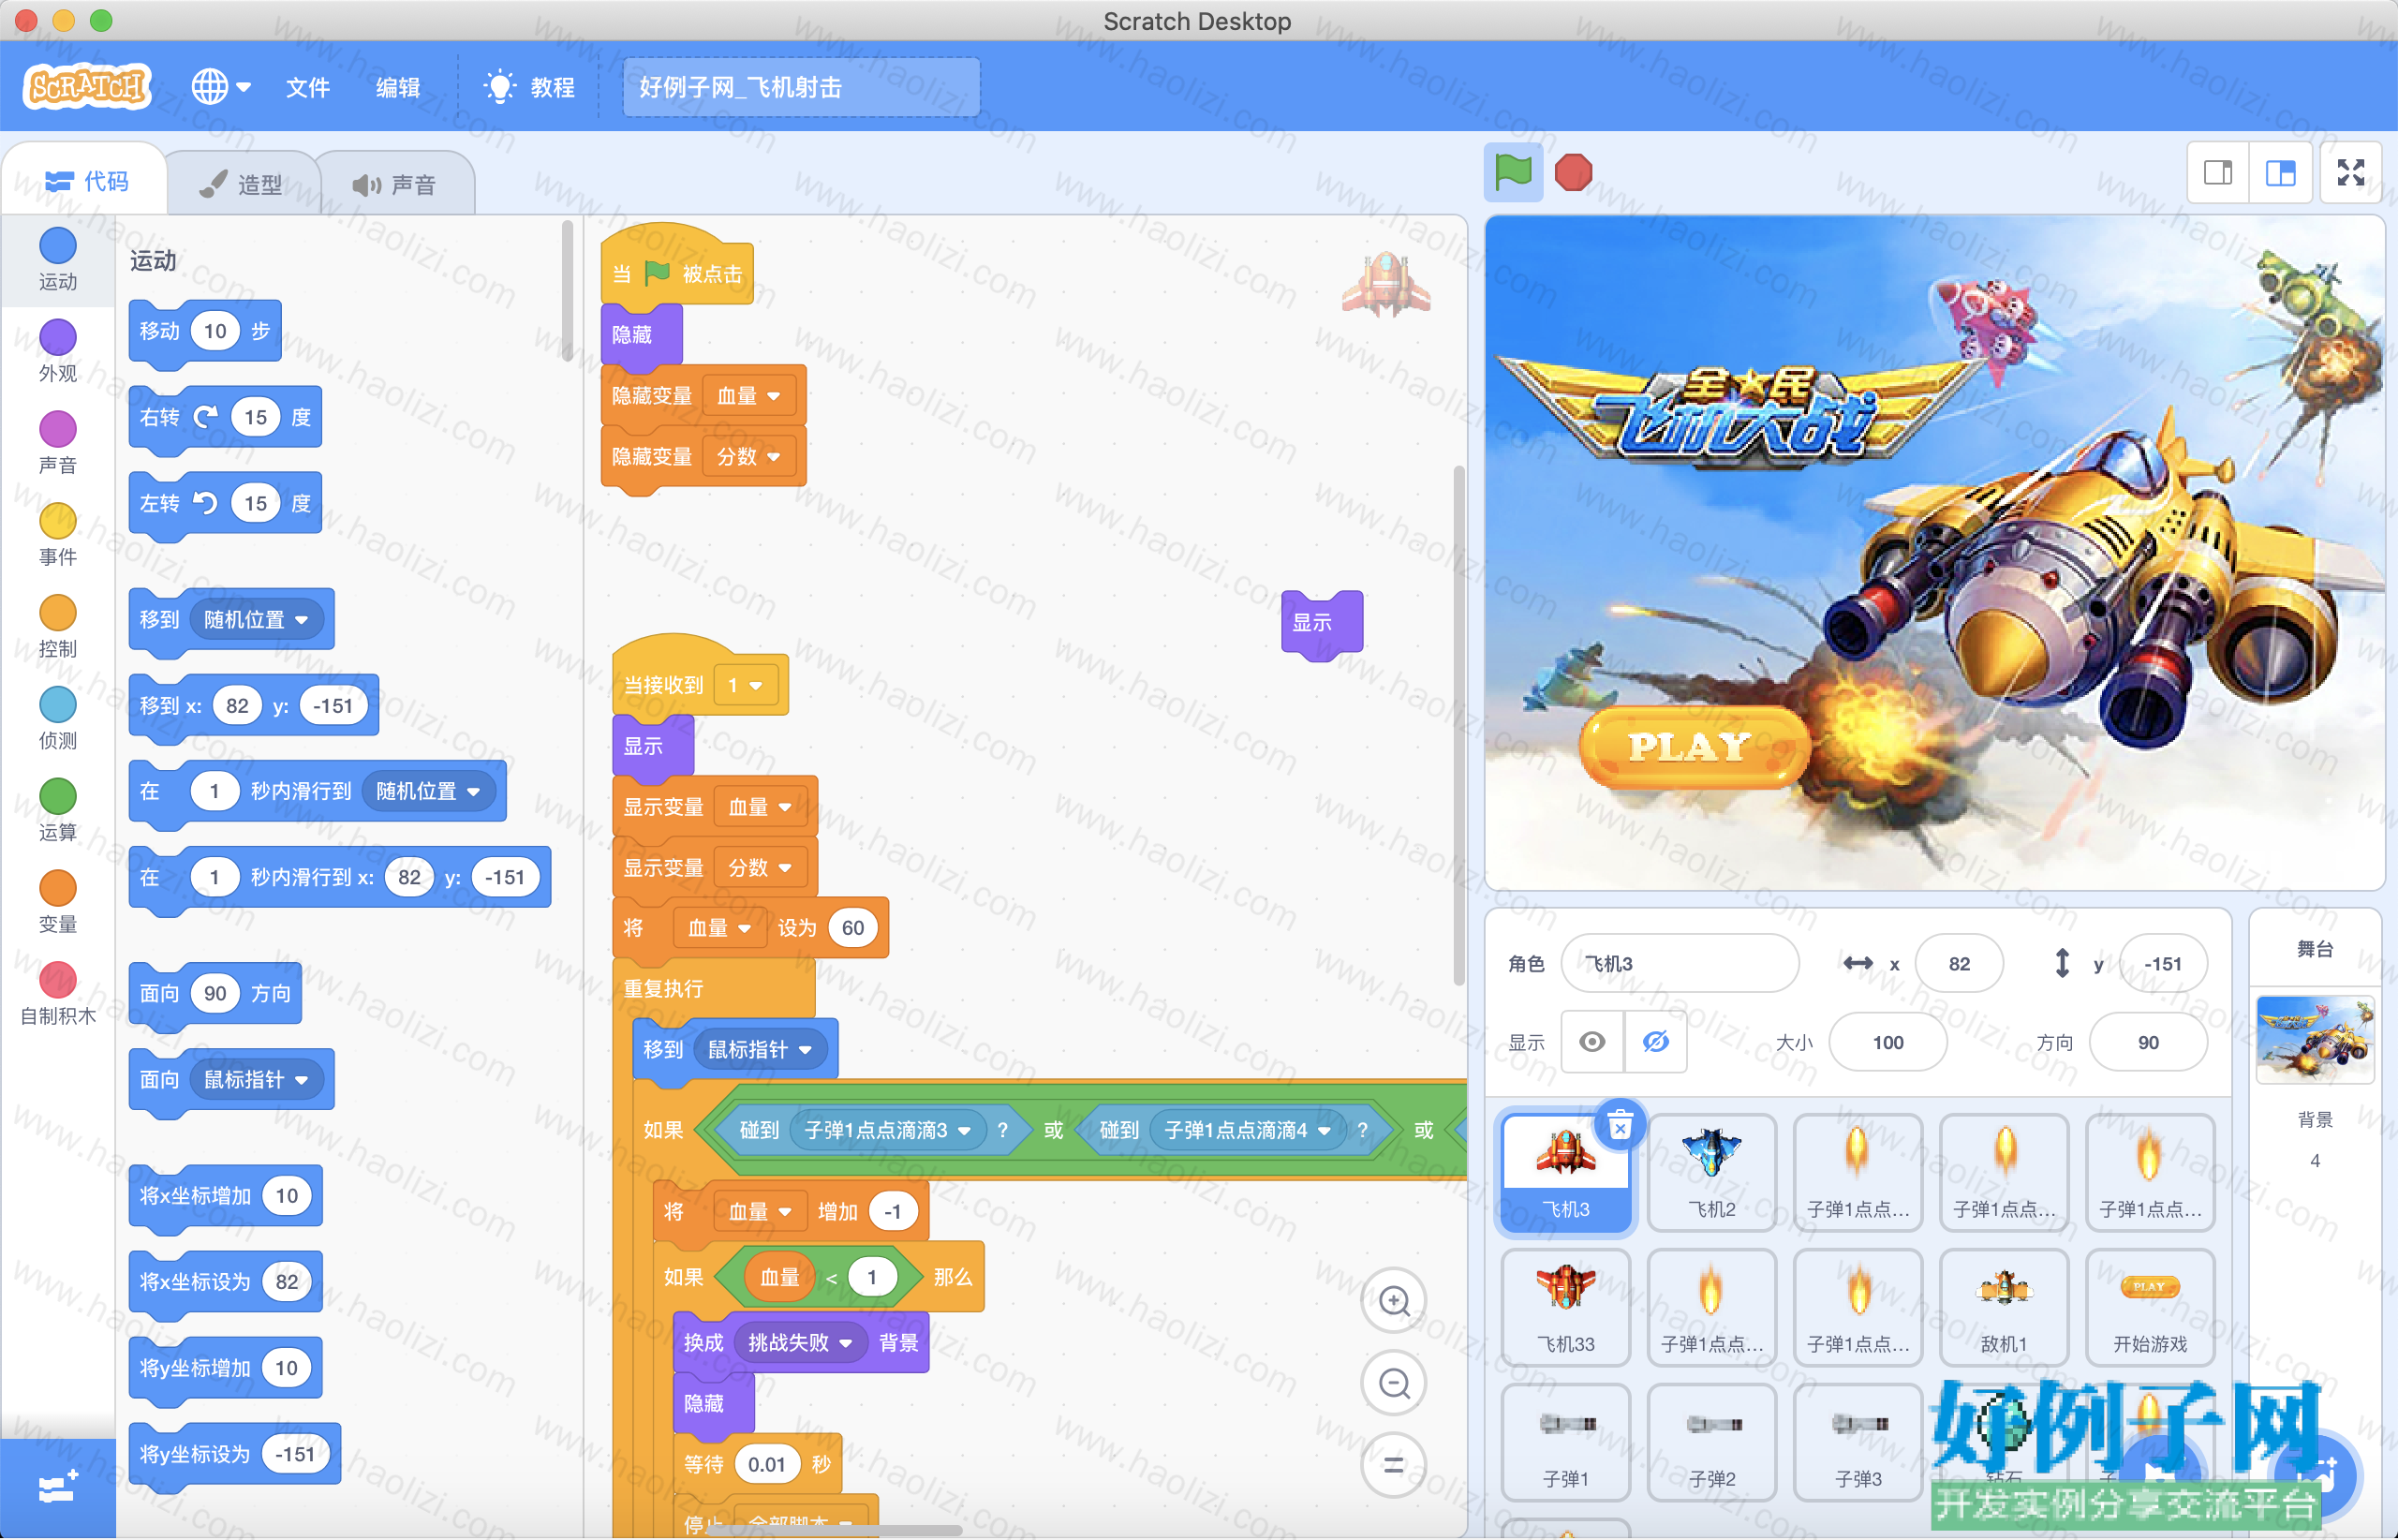The width and height of the screenshot is (2398, 1540).
Task: Select the 外观 block category
Action: tap(58, 351)
